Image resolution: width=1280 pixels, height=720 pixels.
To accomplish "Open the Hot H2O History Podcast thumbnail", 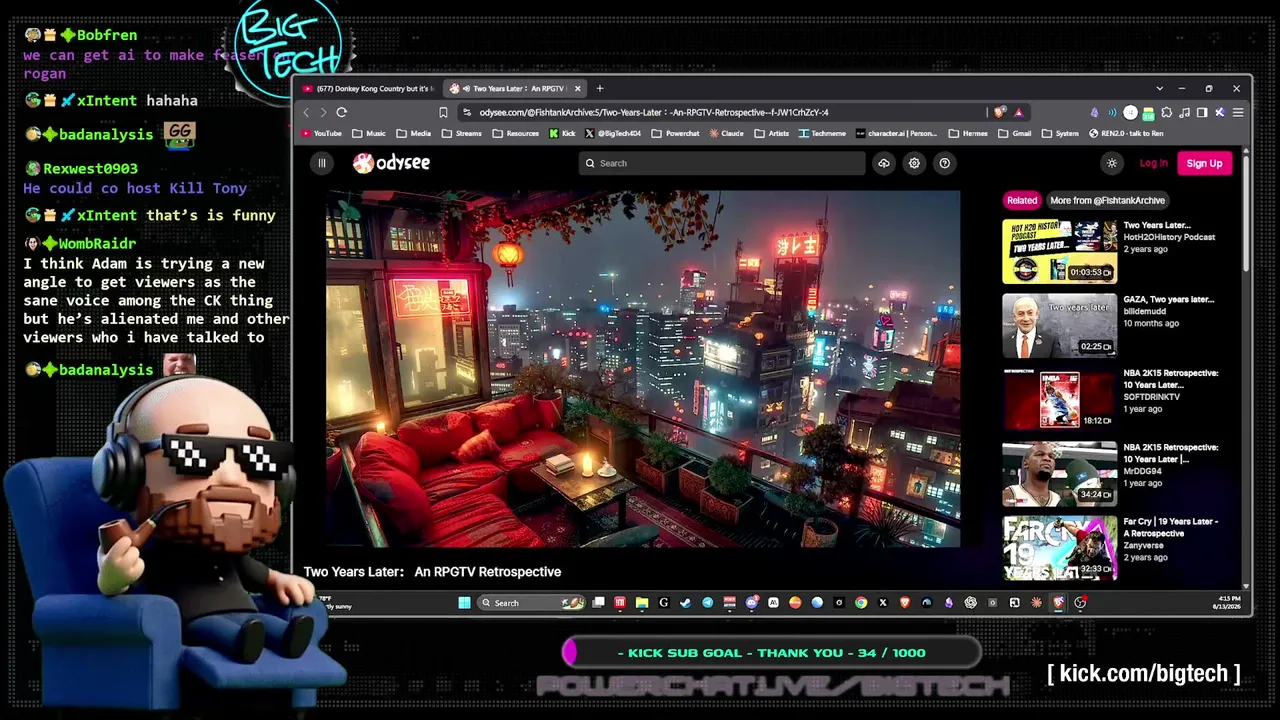I will tap(1059, 252).
